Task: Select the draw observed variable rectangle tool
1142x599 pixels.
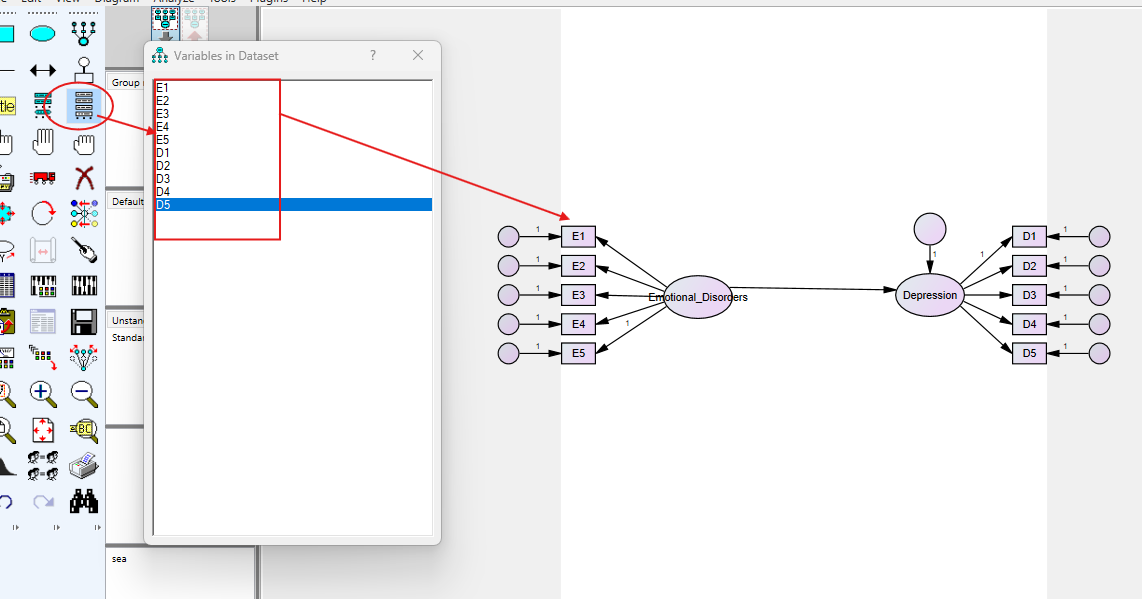Action: coord(6,34)
